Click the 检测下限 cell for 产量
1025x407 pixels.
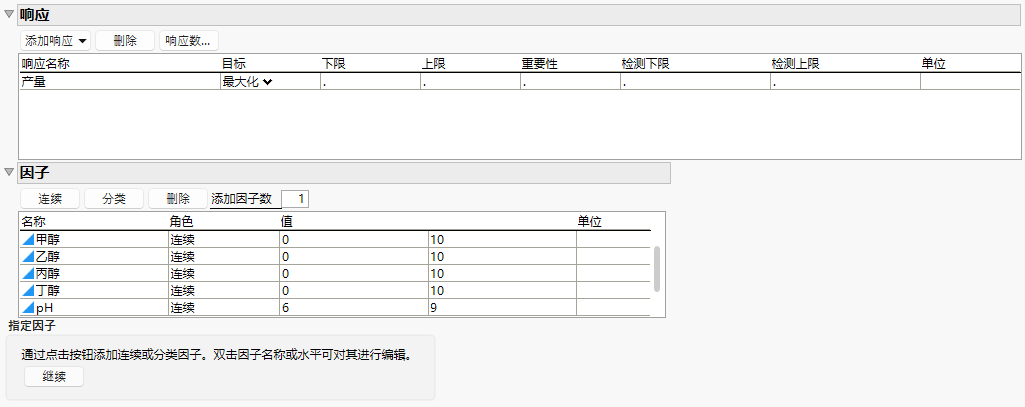click(694, 82)
